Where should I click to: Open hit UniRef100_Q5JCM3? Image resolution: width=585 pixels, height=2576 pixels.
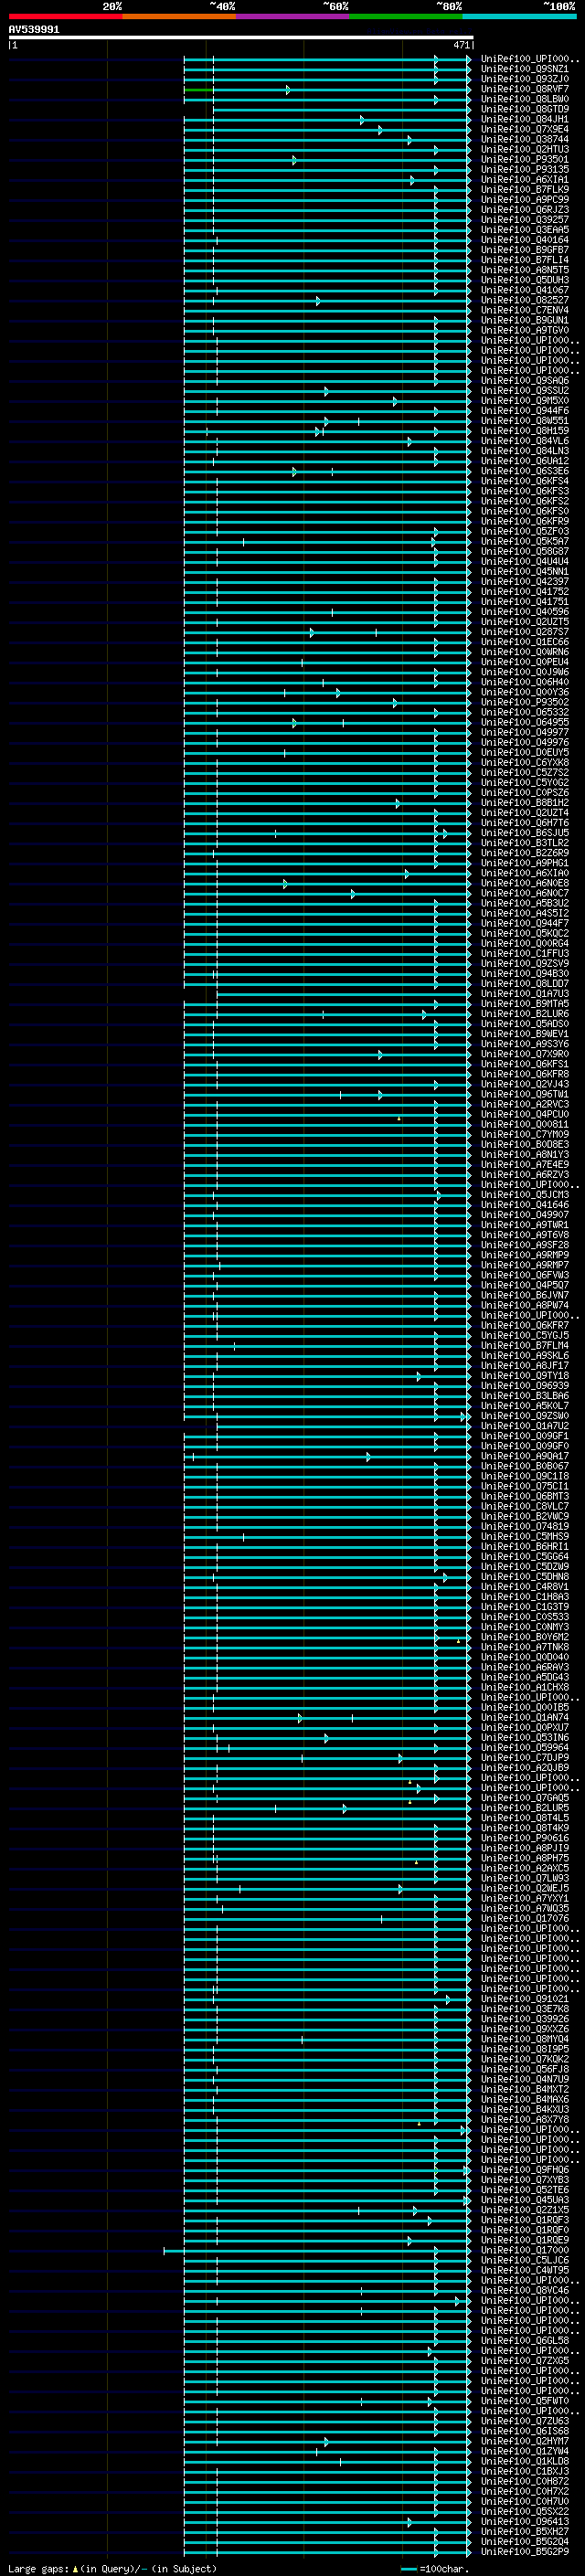click(525, 1195)
